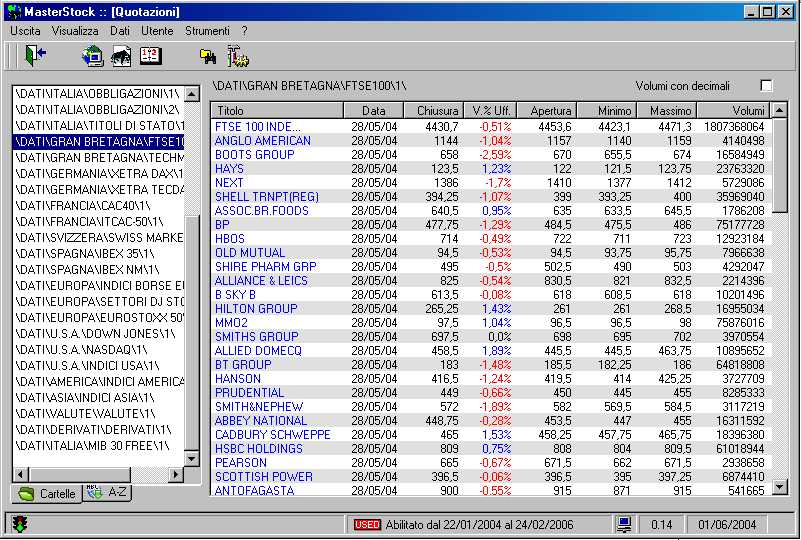Screen dimensions: 801x540
Task: Click the exit door toolbar icon
Action: click(36, 55)
